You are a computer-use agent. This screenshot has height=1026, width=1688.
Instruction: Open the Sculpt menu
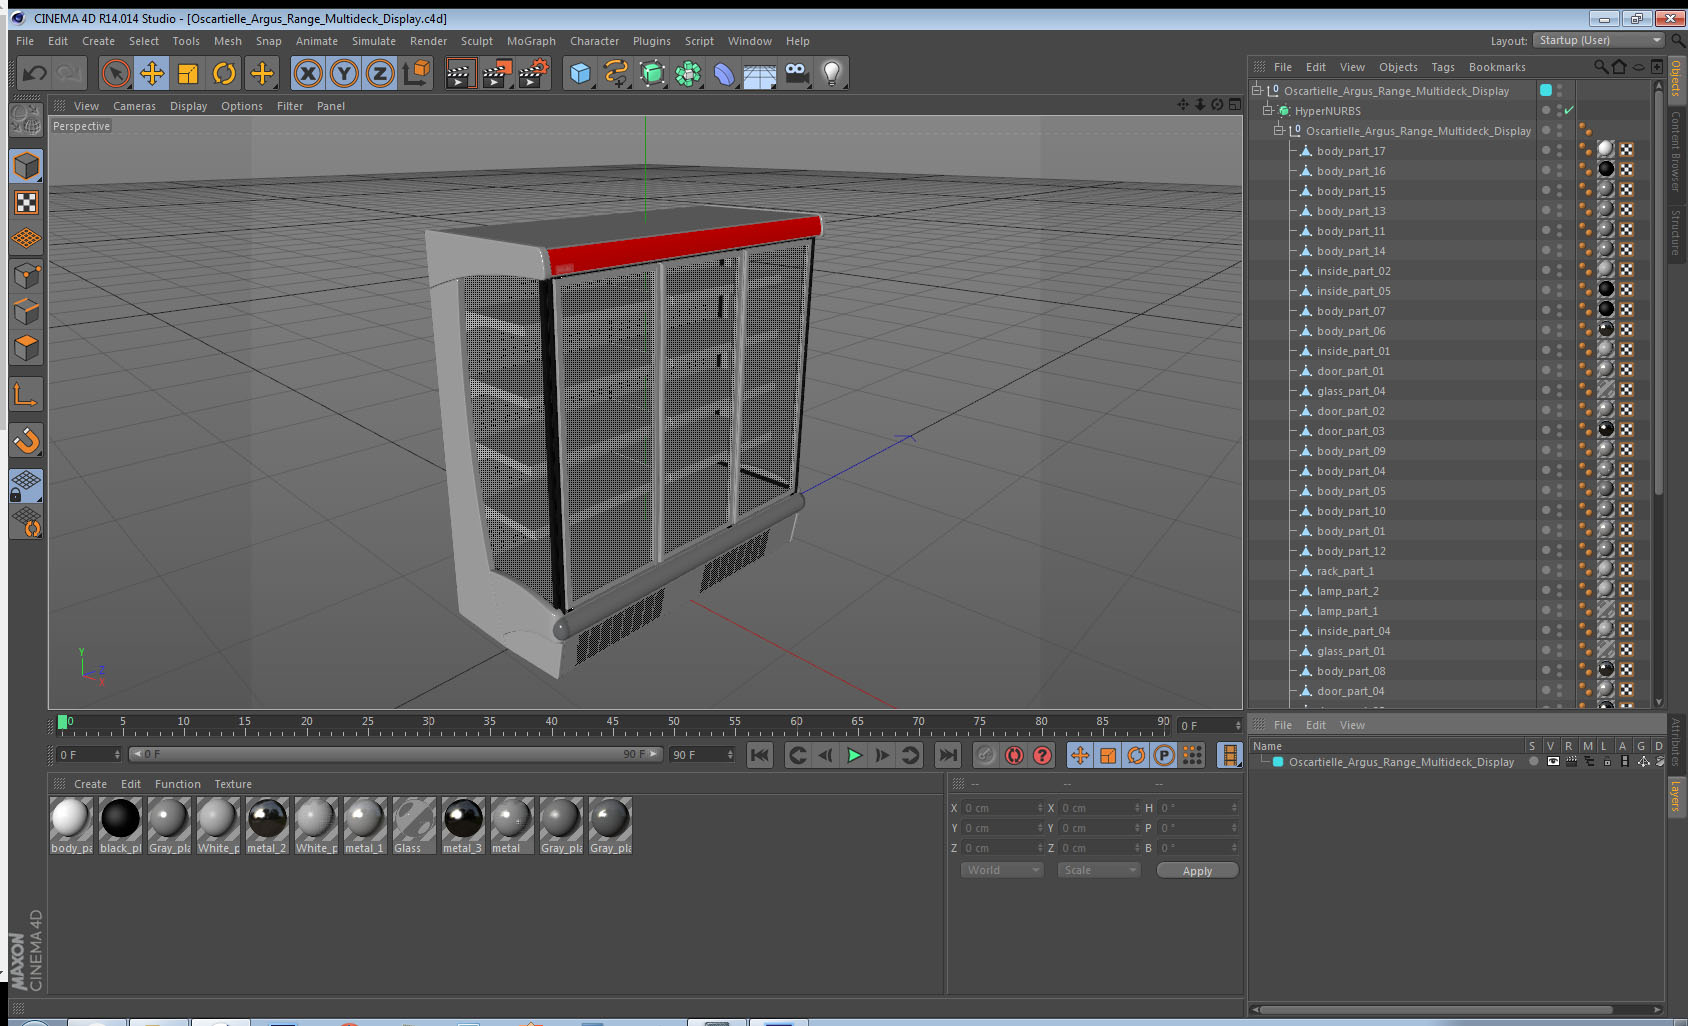point(477,41)
